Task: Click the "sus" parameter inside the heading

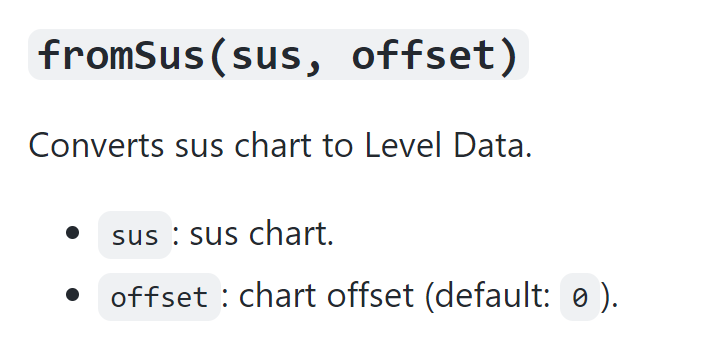Action: coord(267,57)
